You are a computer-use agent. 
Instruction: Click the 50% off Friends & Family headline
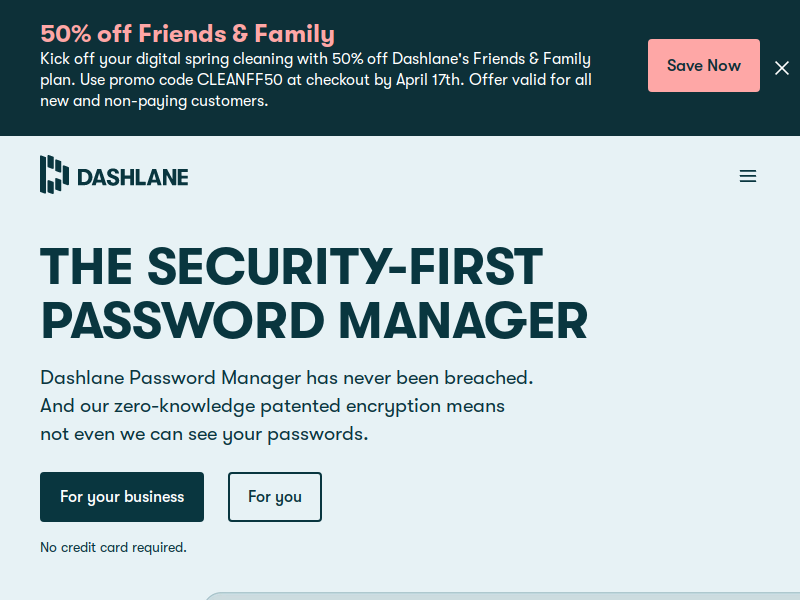[x=188, y=34]
